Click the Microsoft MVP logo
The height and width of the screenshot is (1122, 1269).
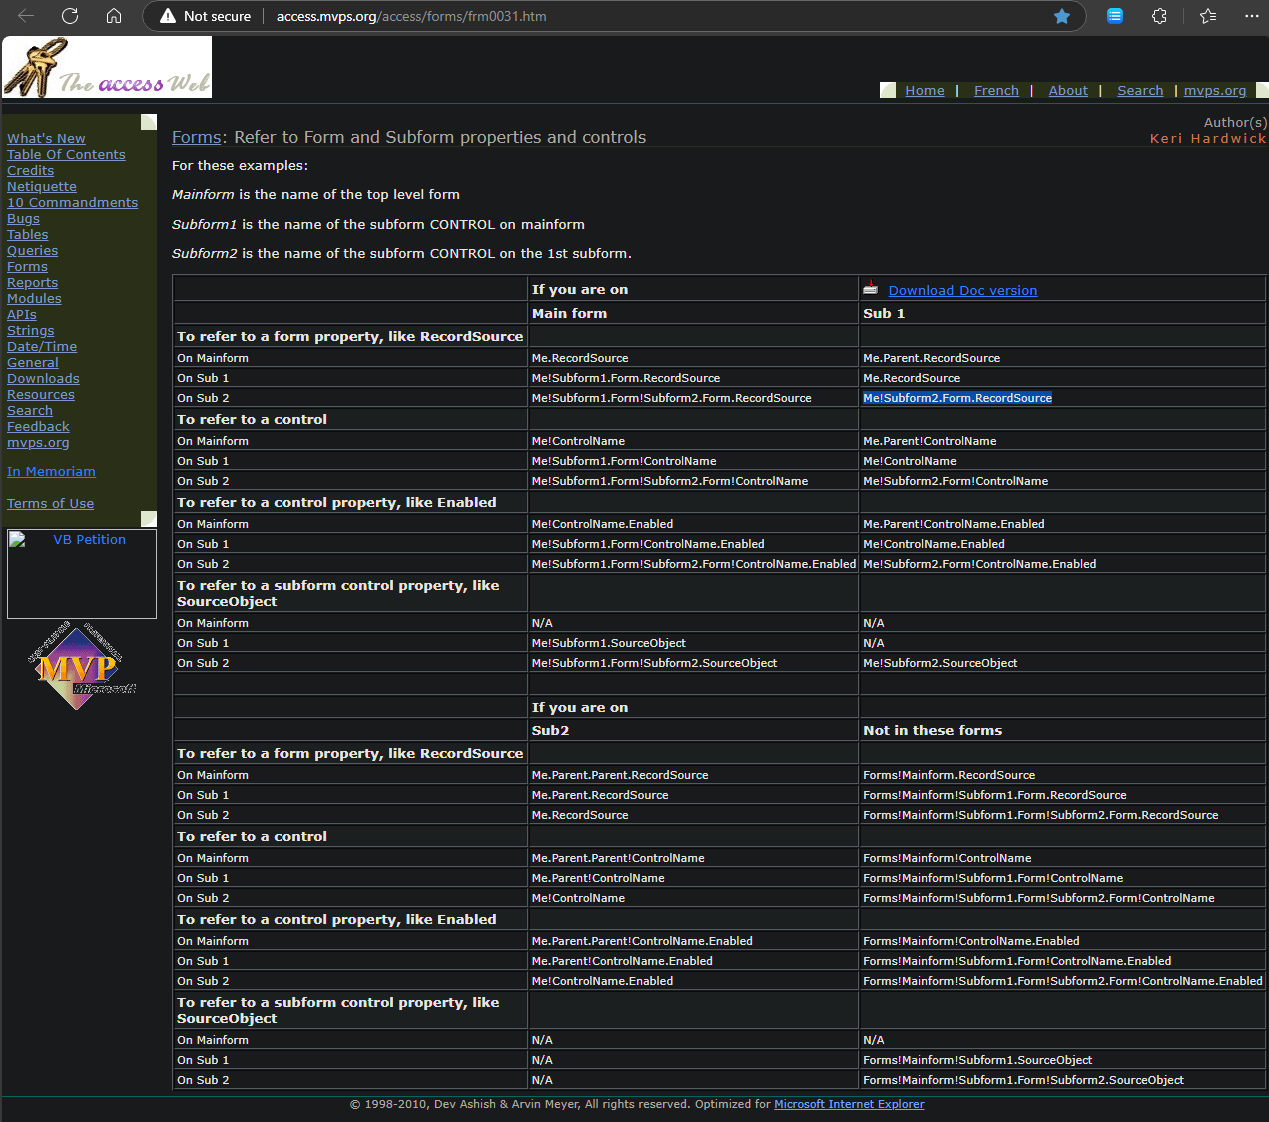click(80, 666)
